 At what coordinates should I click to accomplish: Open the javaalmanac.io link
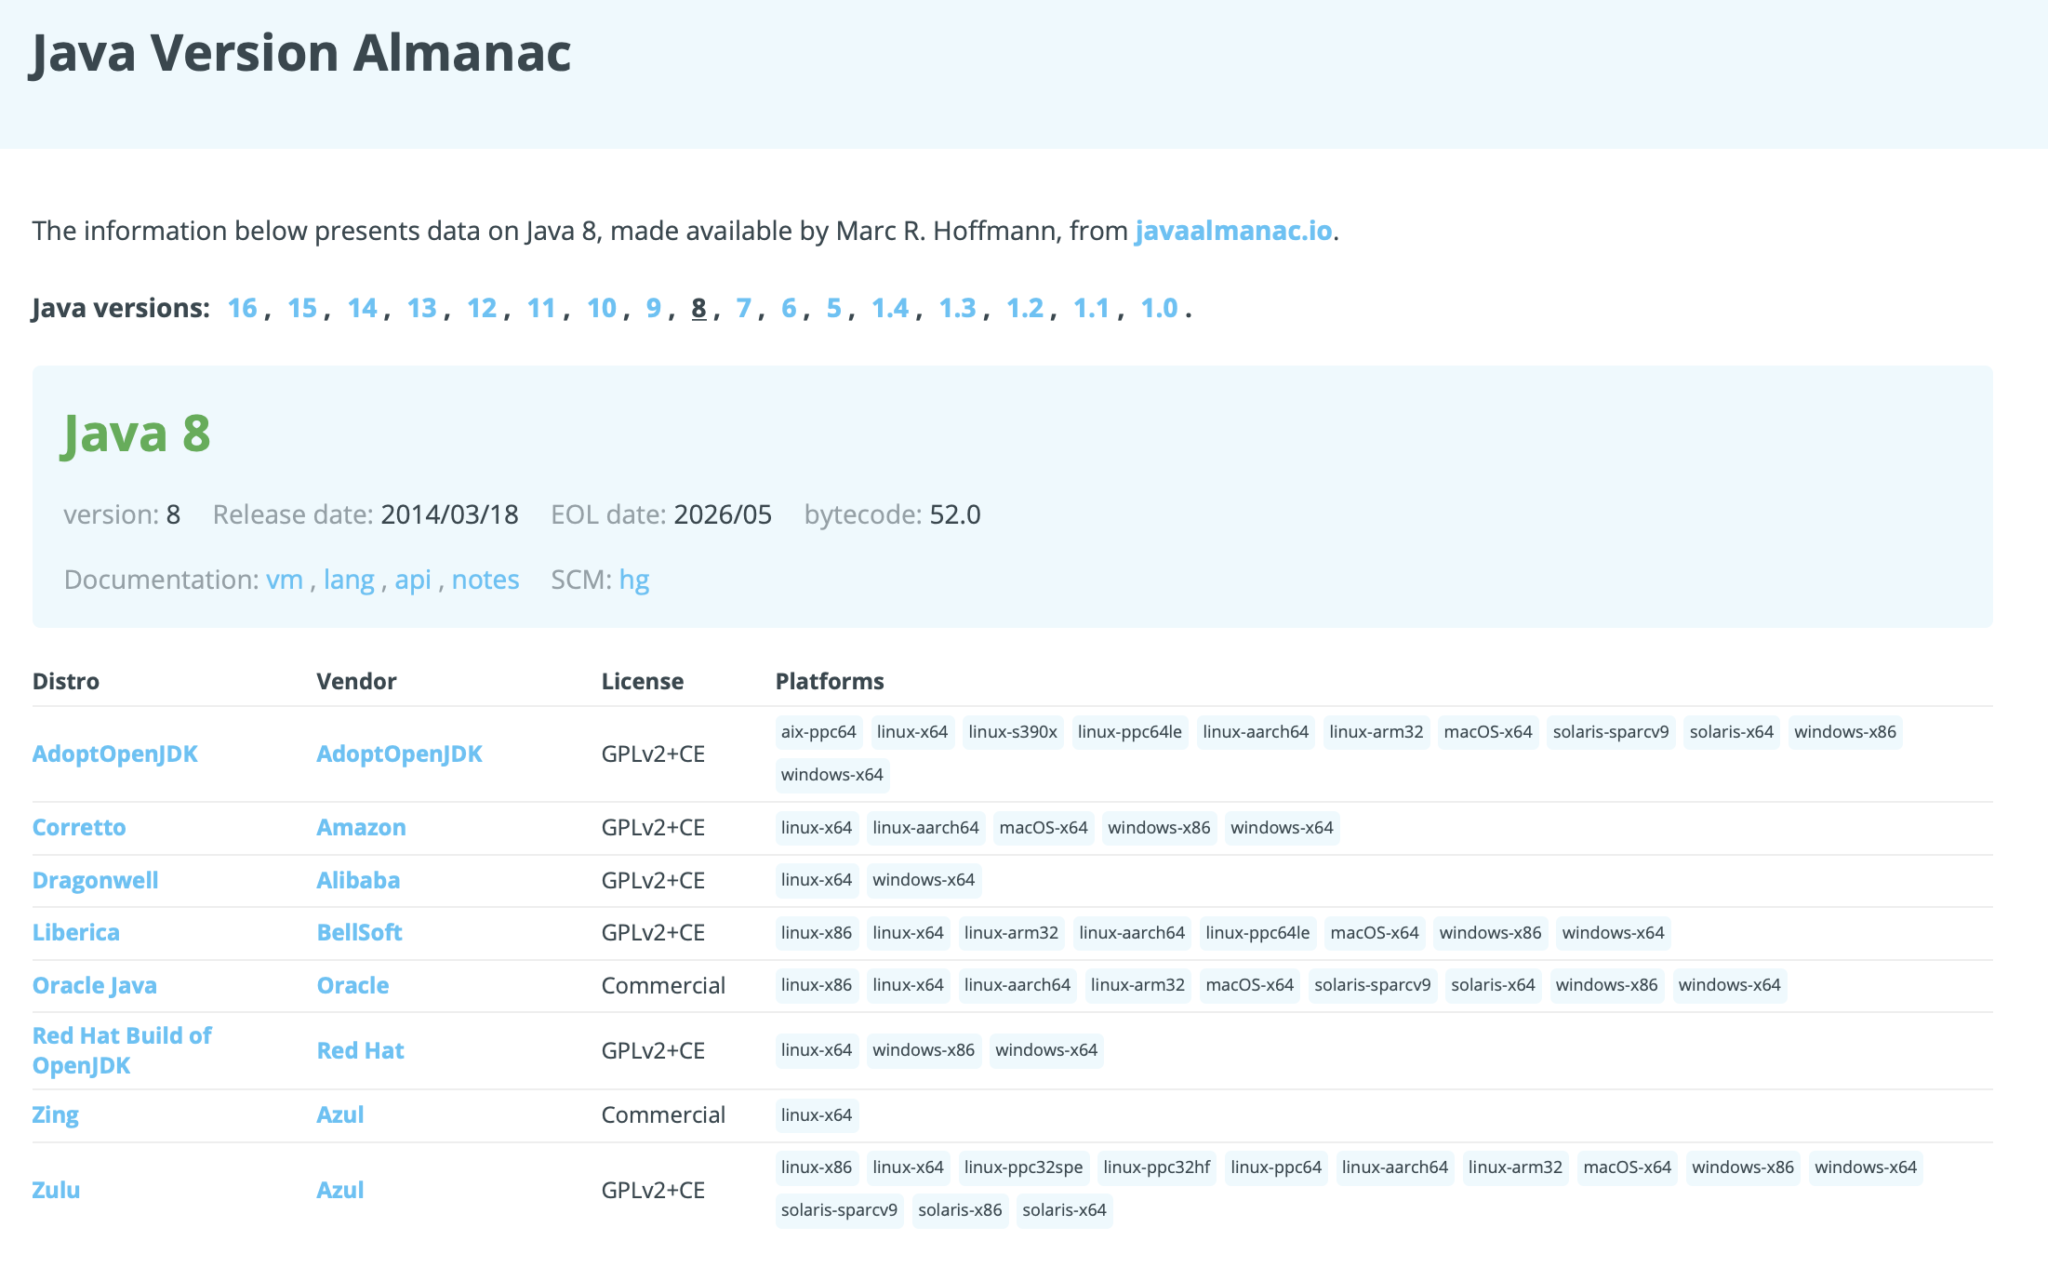(x=1233, y=230)
